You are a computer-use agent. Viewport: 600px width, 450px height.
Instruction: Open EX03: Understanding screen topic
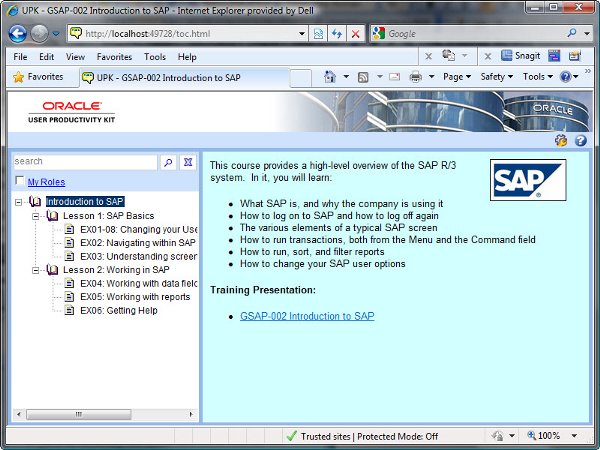click(139, 256)
